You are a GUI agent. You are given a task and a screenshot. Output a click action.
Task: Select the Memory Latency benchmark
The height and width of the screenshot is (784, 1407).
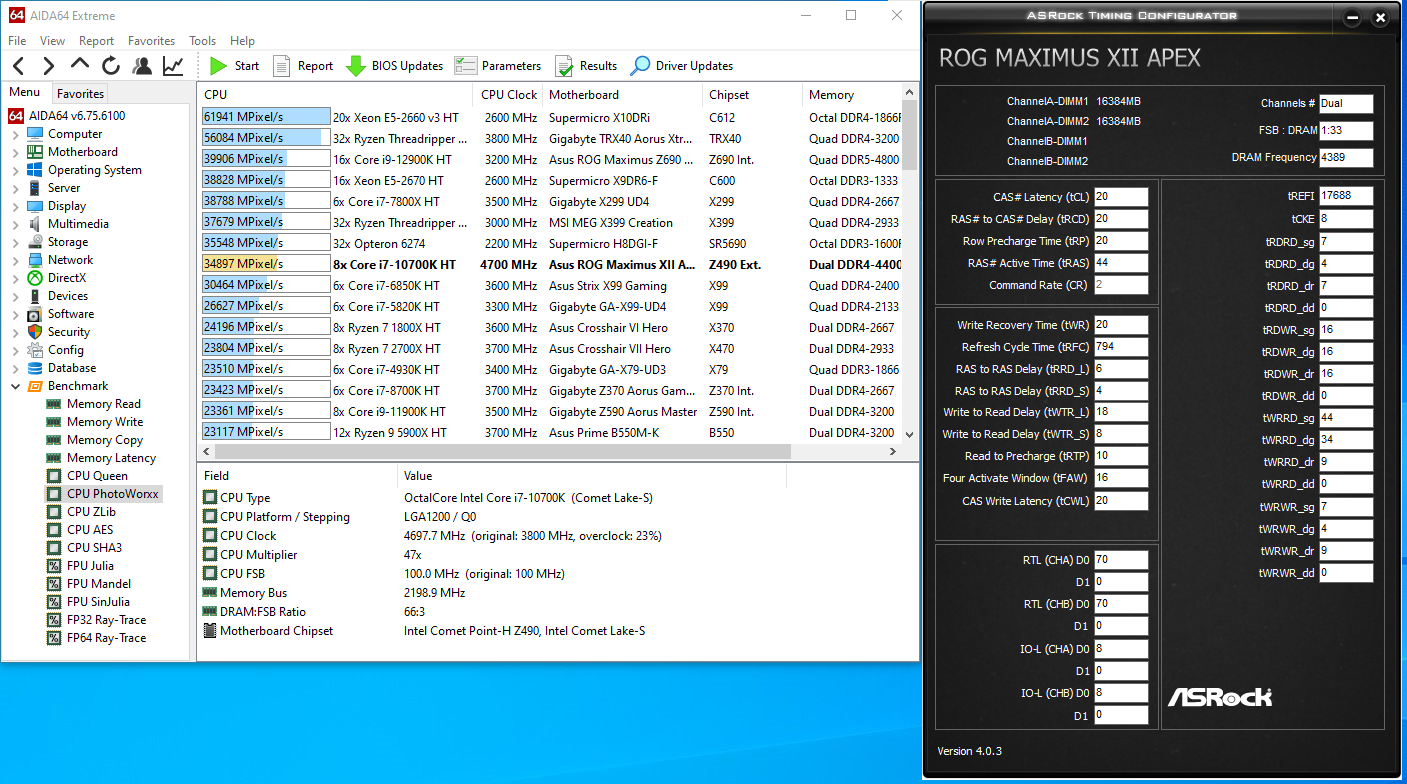click(111, 458)
